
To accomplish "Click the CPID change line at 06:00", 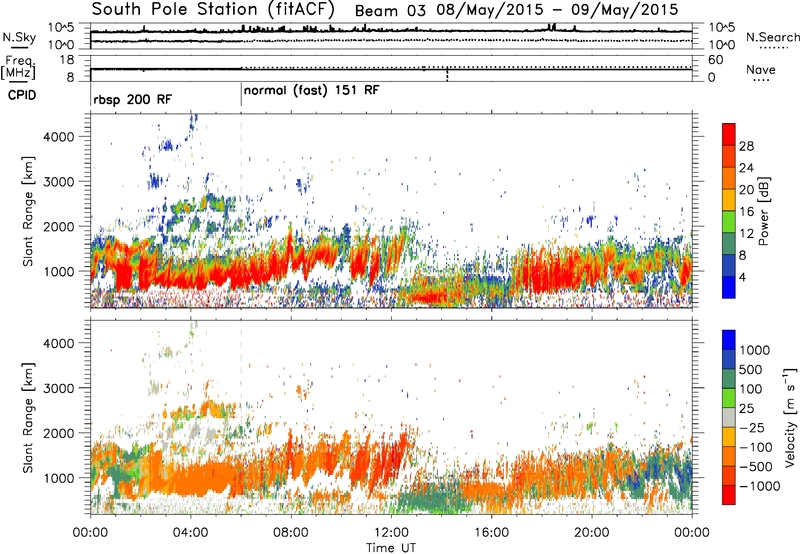I will (241, 95).
